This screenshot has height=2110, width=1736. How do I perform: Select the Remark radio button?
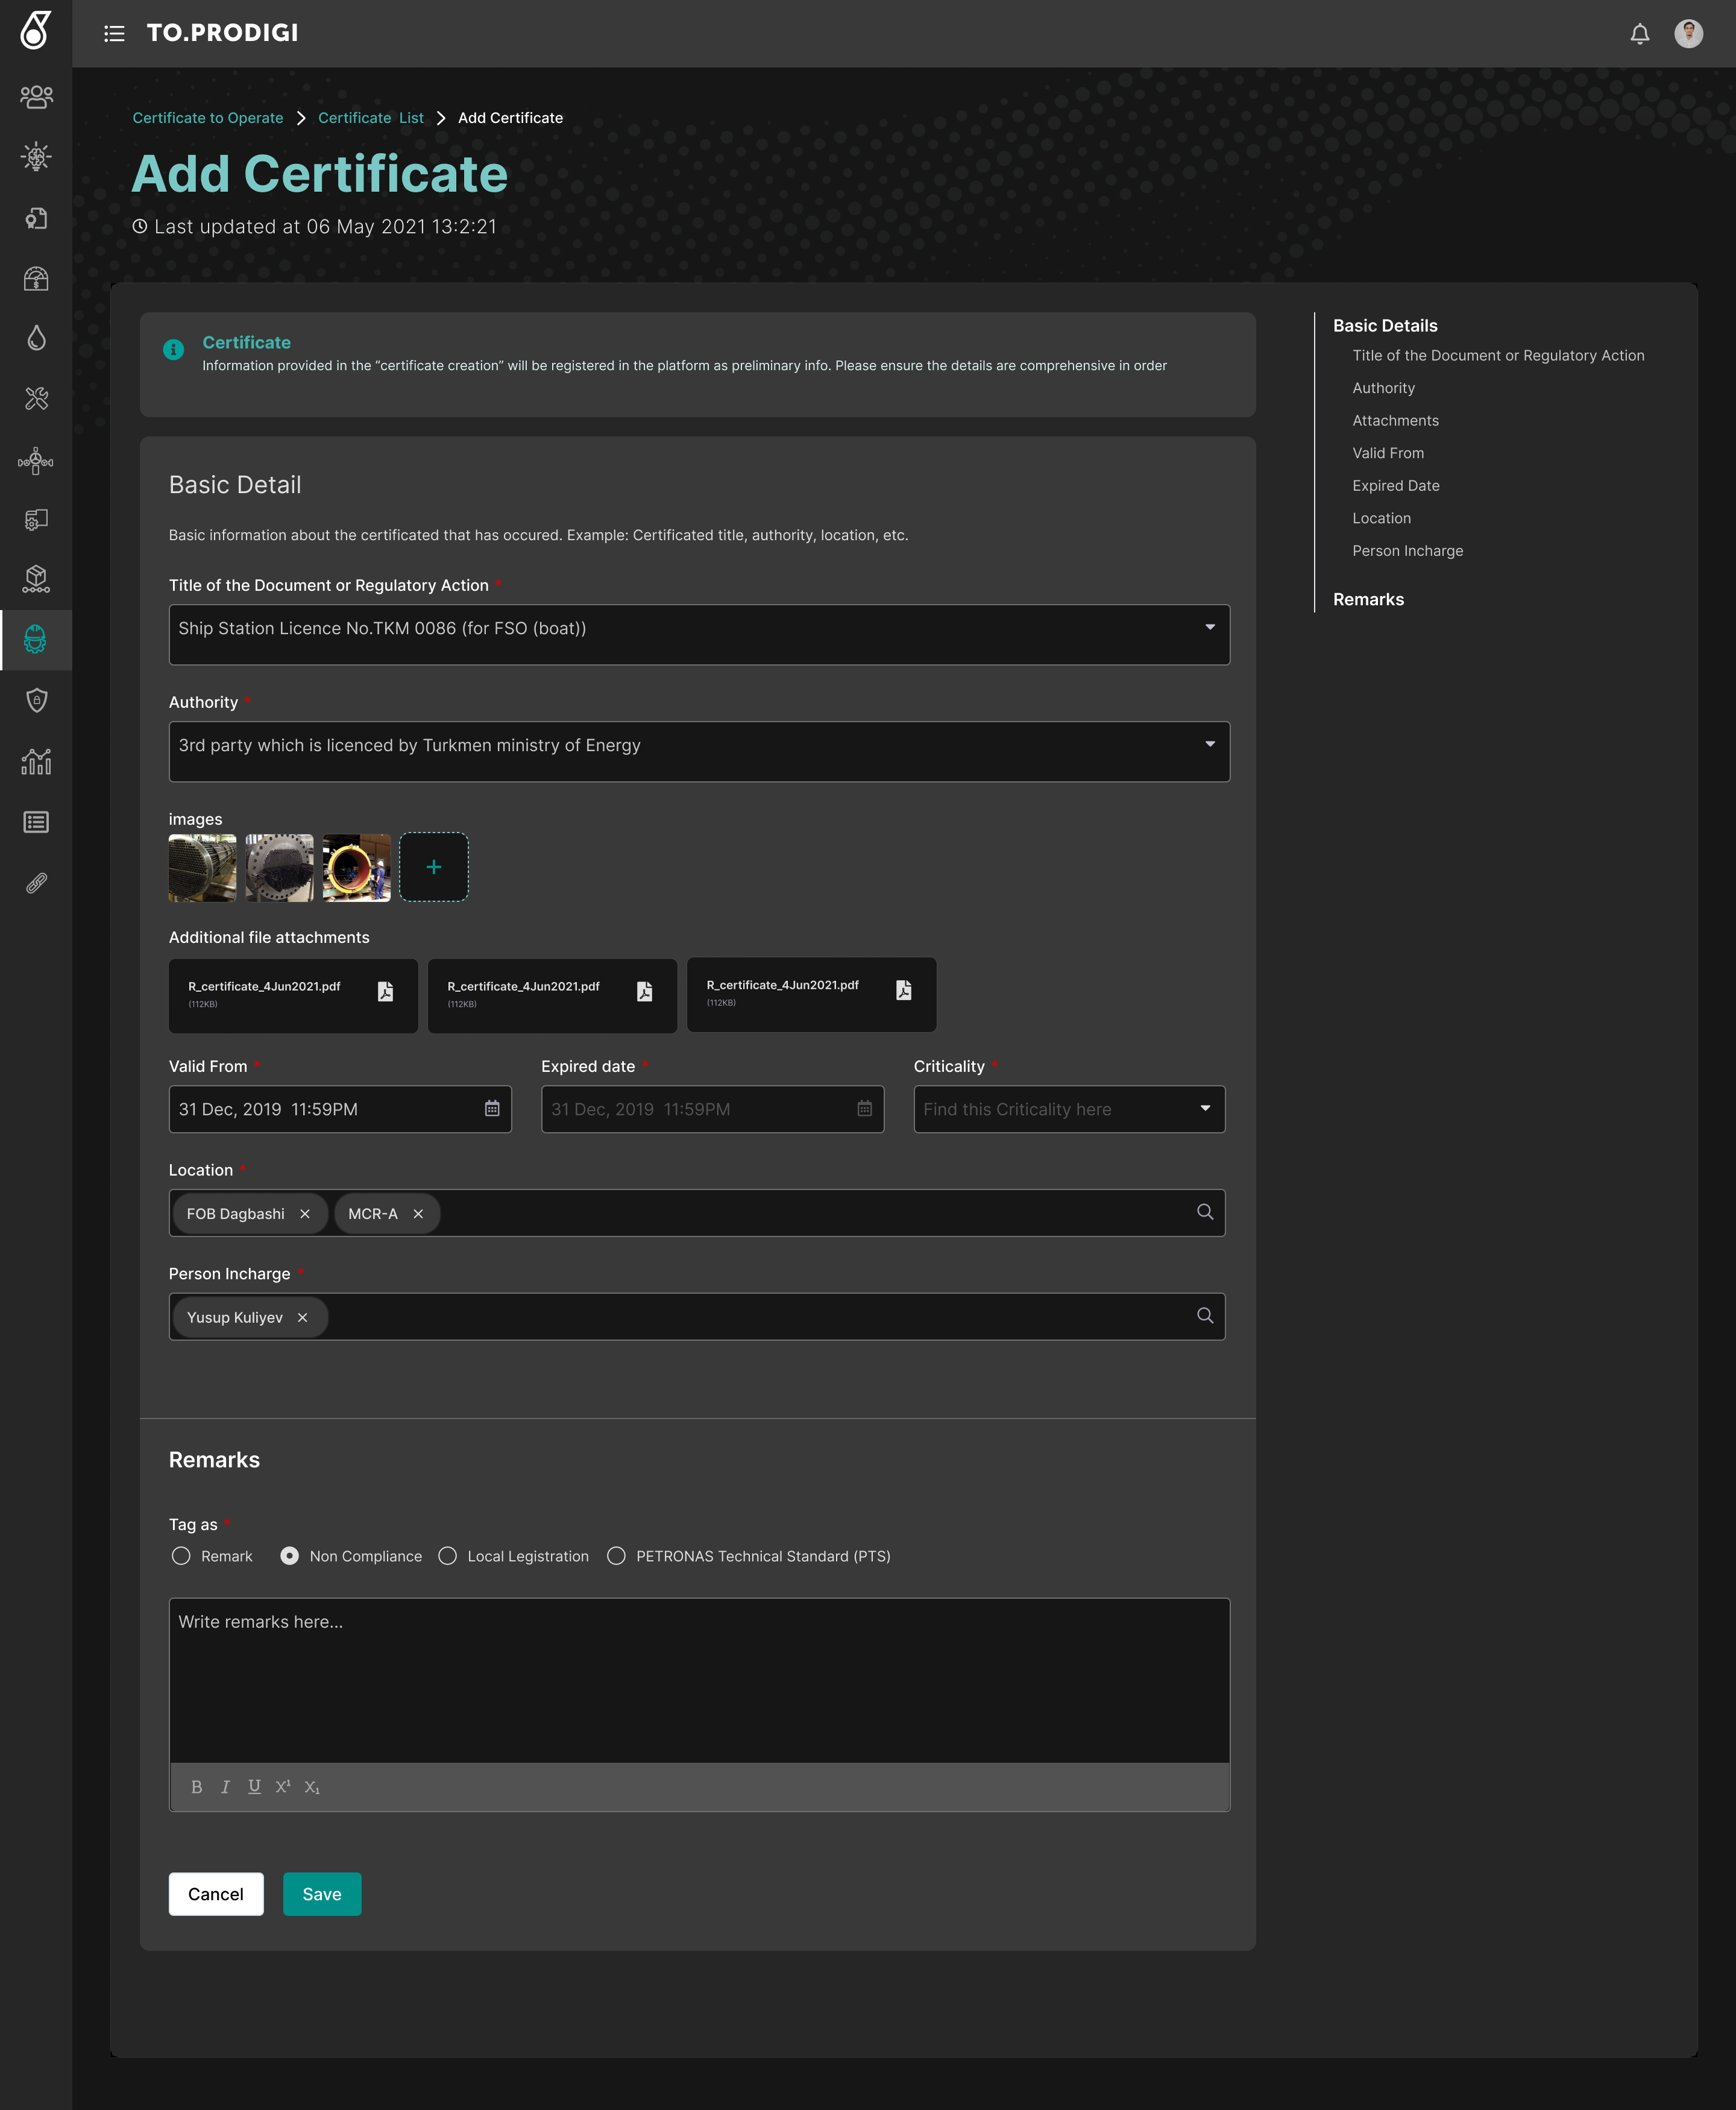(181, 1556)
